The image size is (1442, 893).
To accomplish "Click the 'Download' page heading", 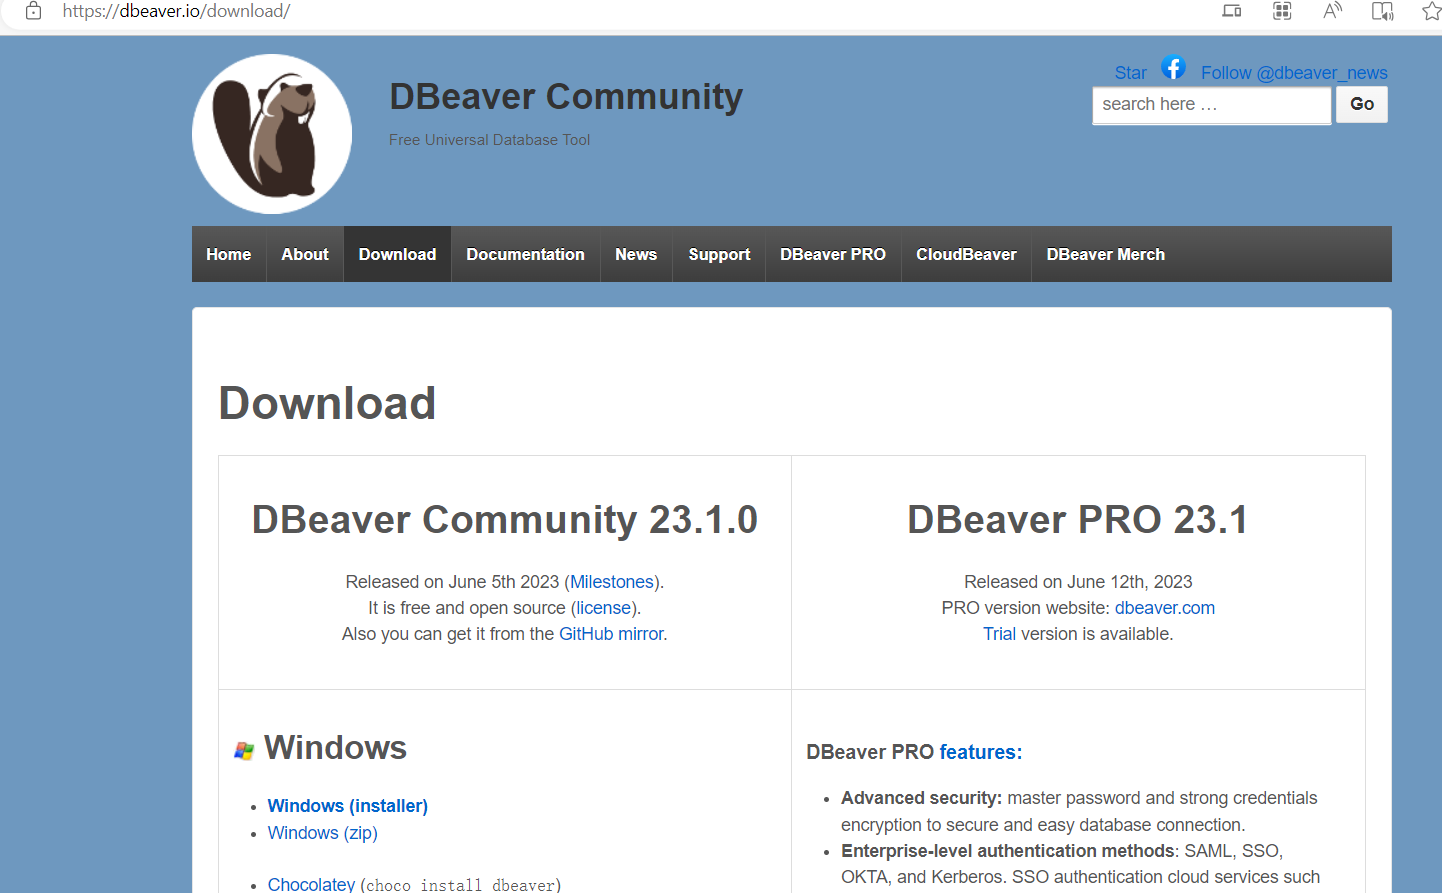I will click(327, 403).
